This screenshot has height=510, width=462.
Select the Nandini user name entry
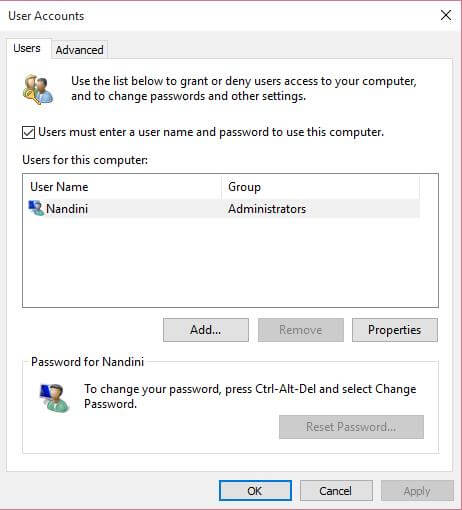click(67, 209)
